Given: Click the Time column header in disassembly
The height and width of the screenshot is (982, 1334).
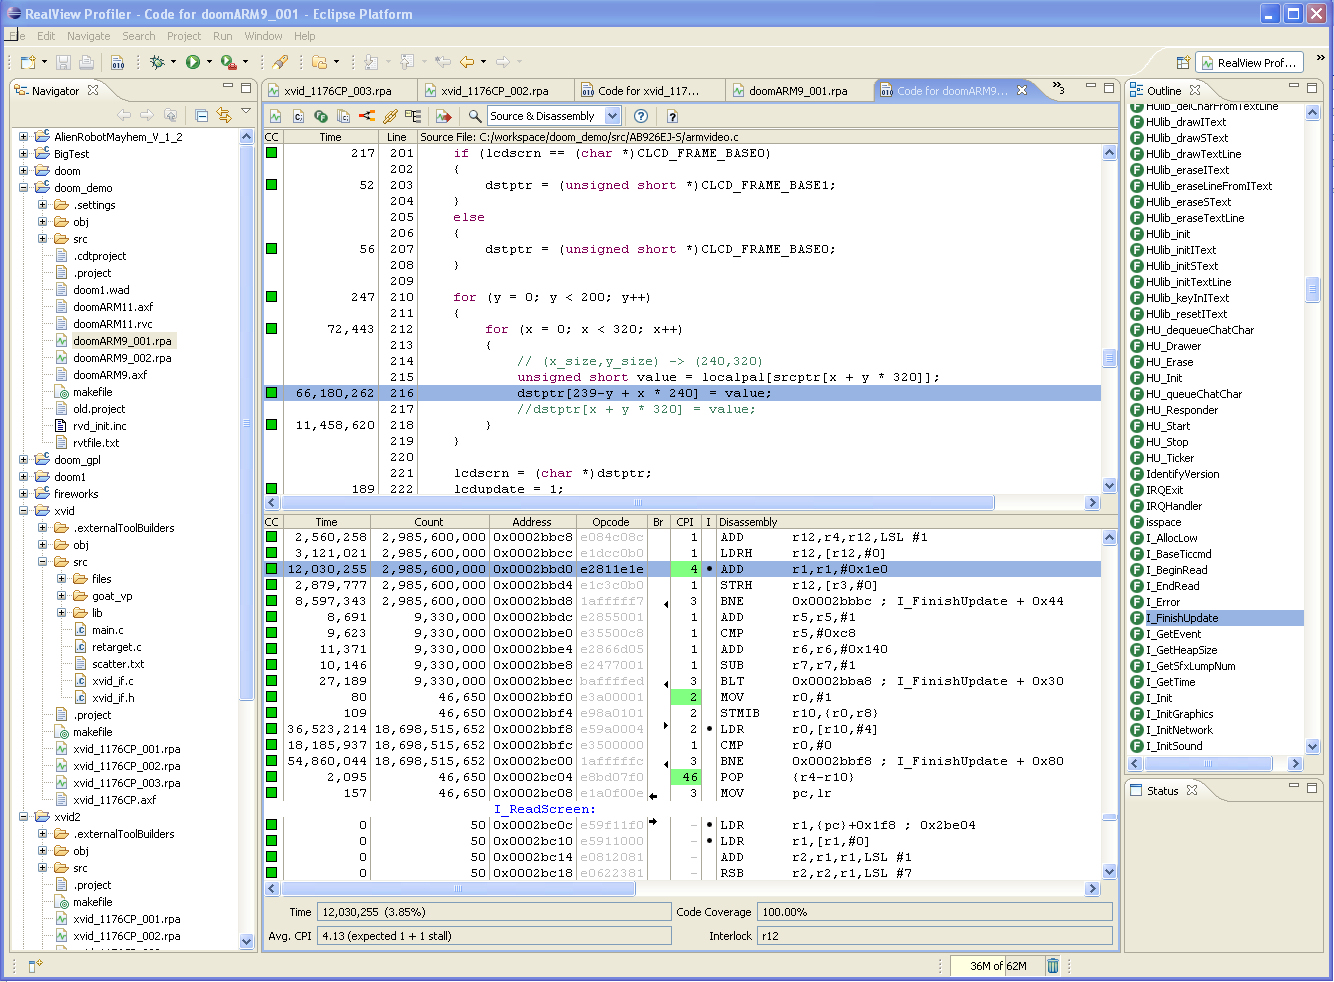Looking at the screenshot, I should (327, 522).
